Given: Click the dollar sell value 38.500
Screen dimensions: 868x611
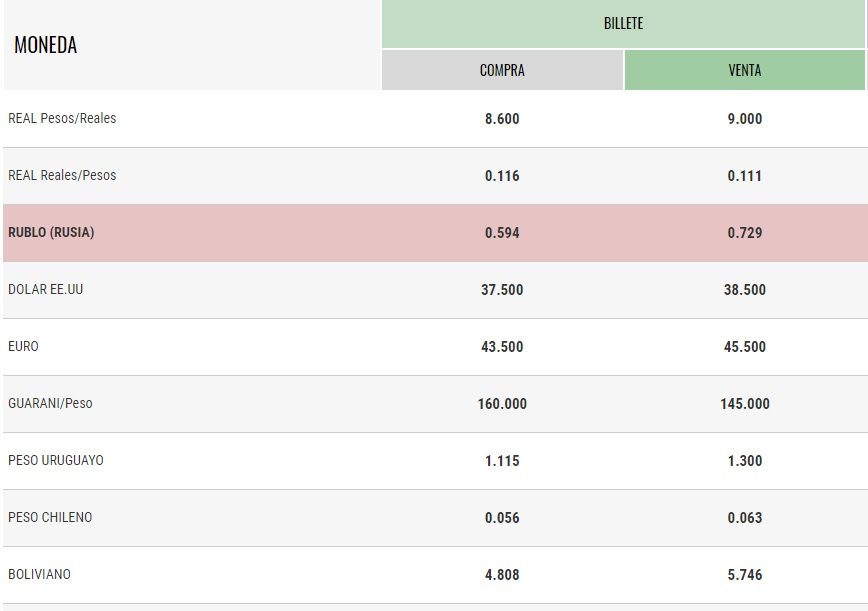Looking at the screenshot, I should pyautogui.click(x=745, y=290).
